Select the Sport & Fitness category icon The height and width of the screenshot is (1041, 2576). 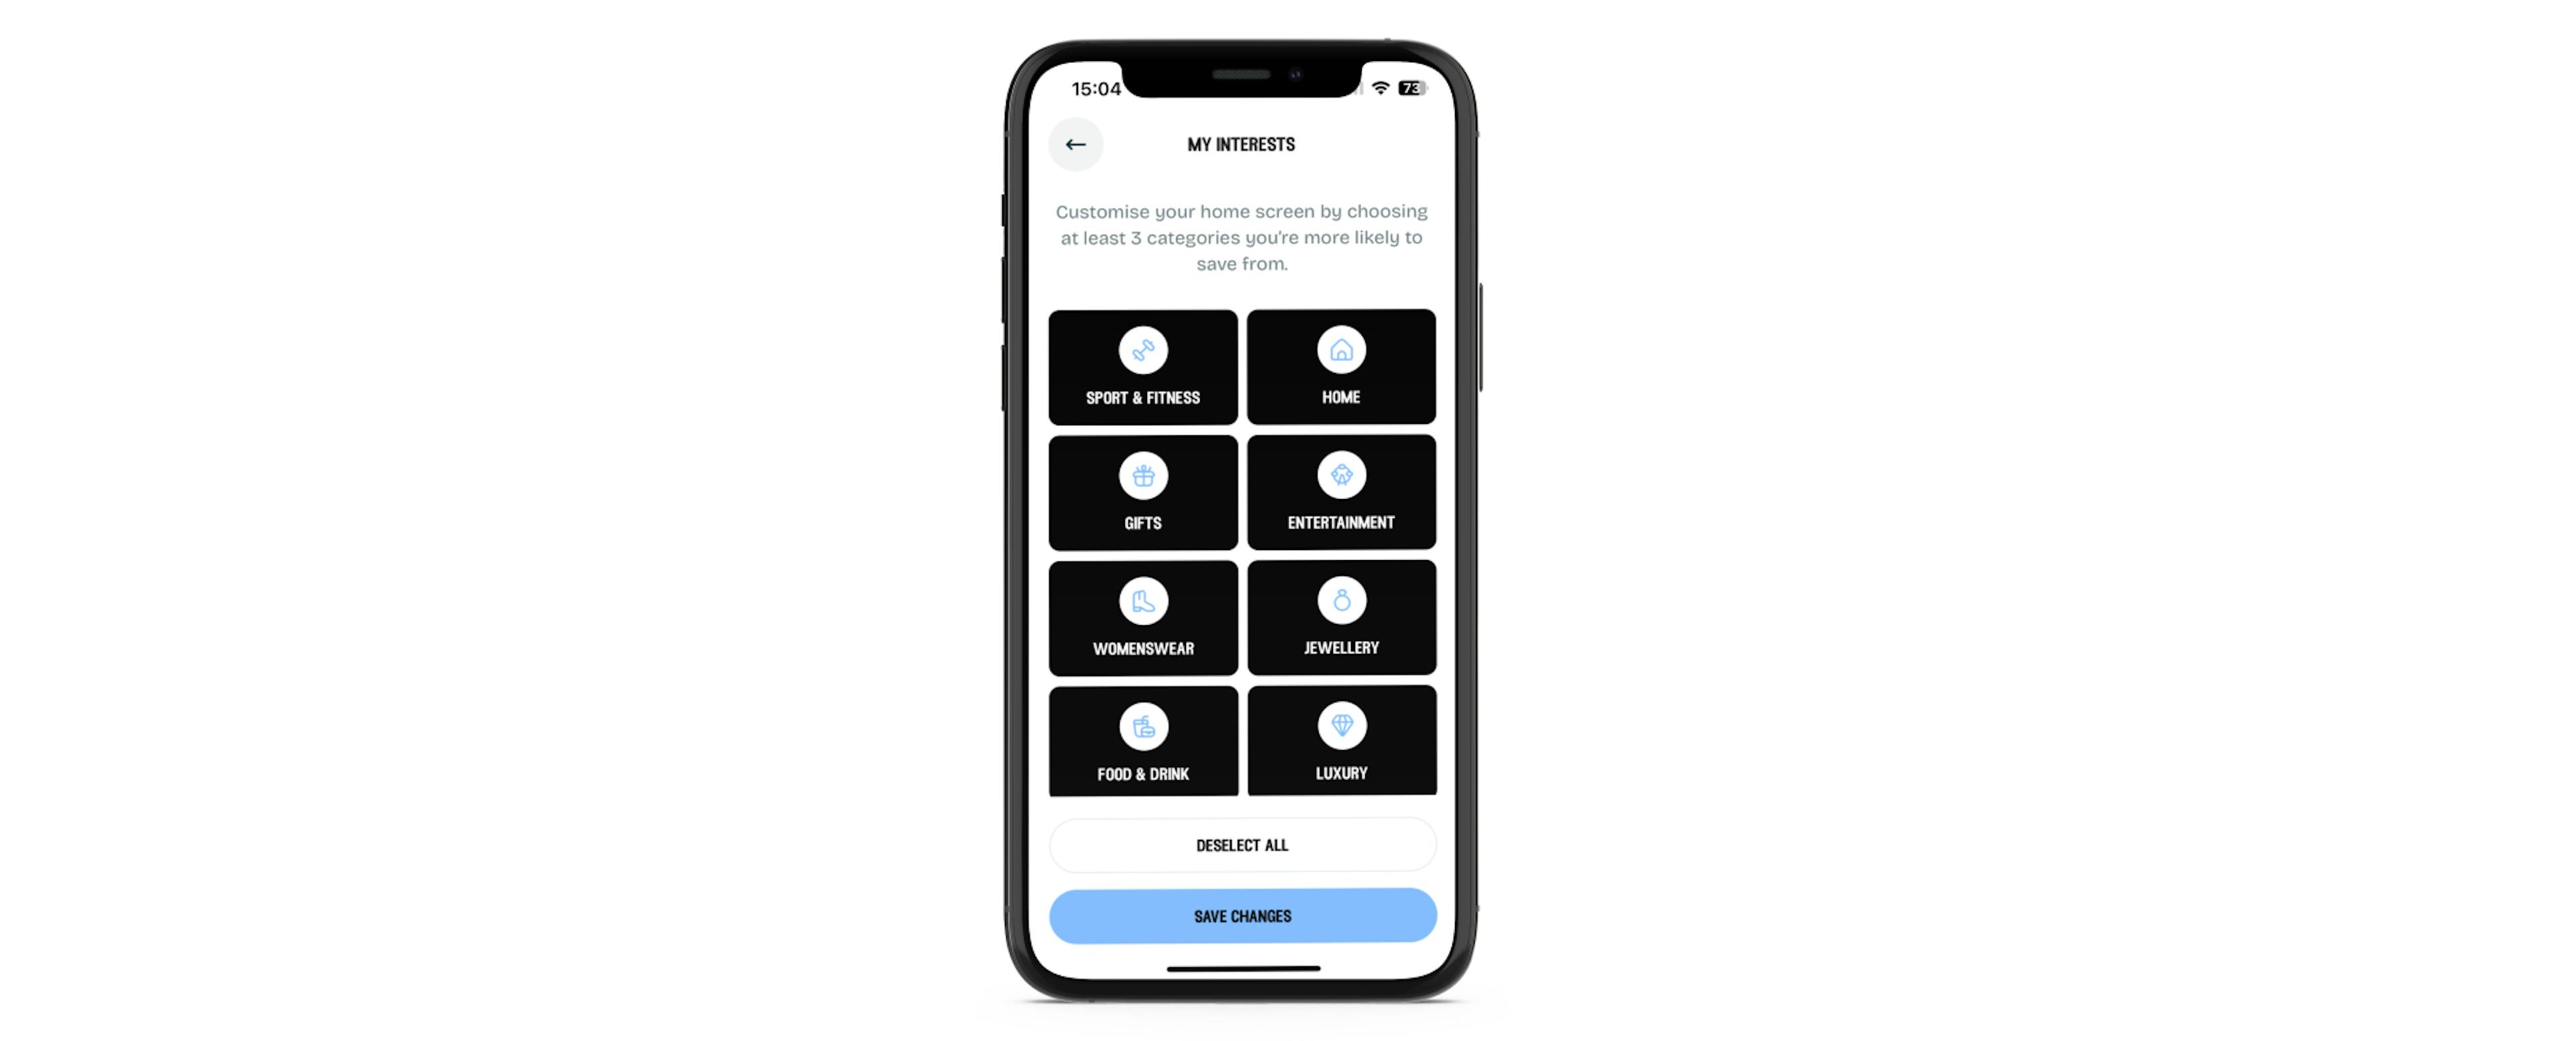(1143, 349)
